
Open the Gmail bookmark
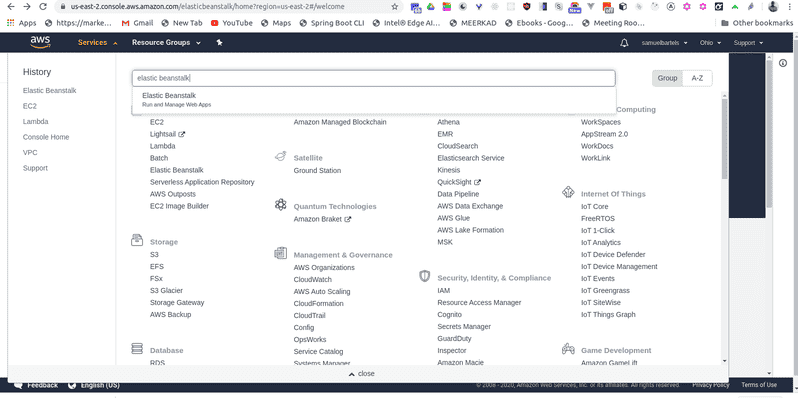click(137, 23)
